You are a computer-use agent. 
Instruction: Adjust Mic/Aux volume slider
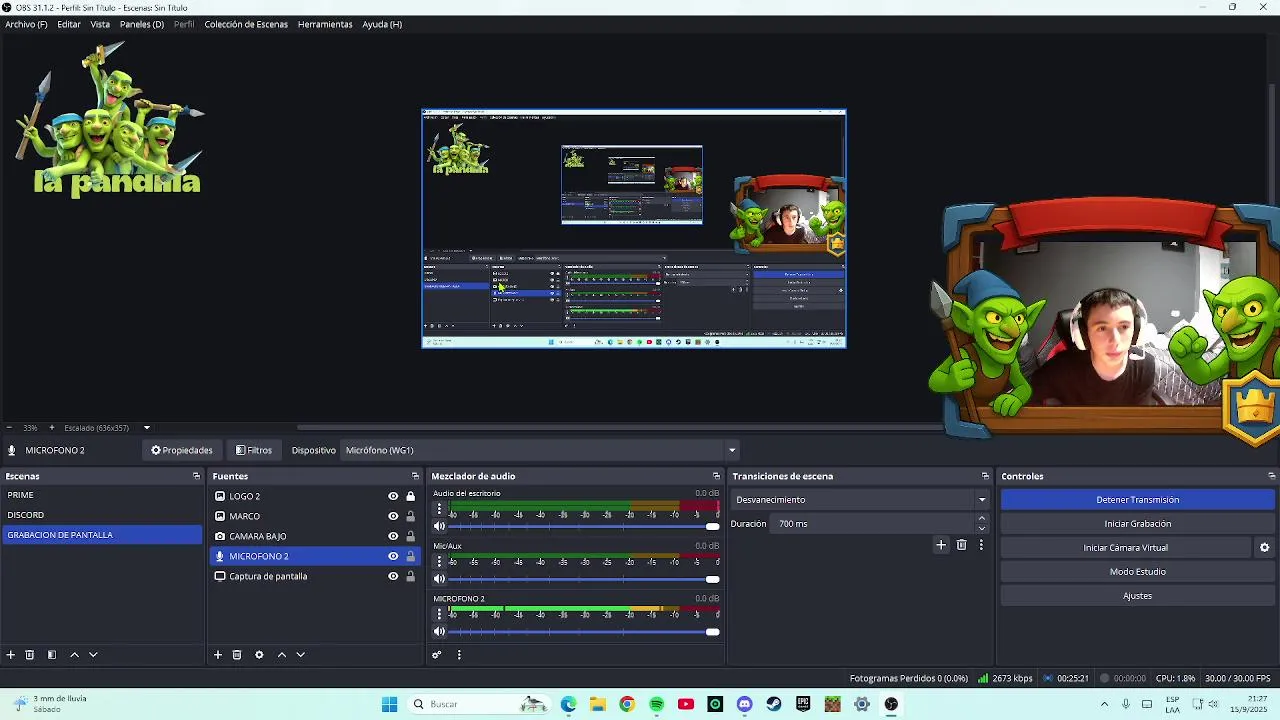coord(584,579)
